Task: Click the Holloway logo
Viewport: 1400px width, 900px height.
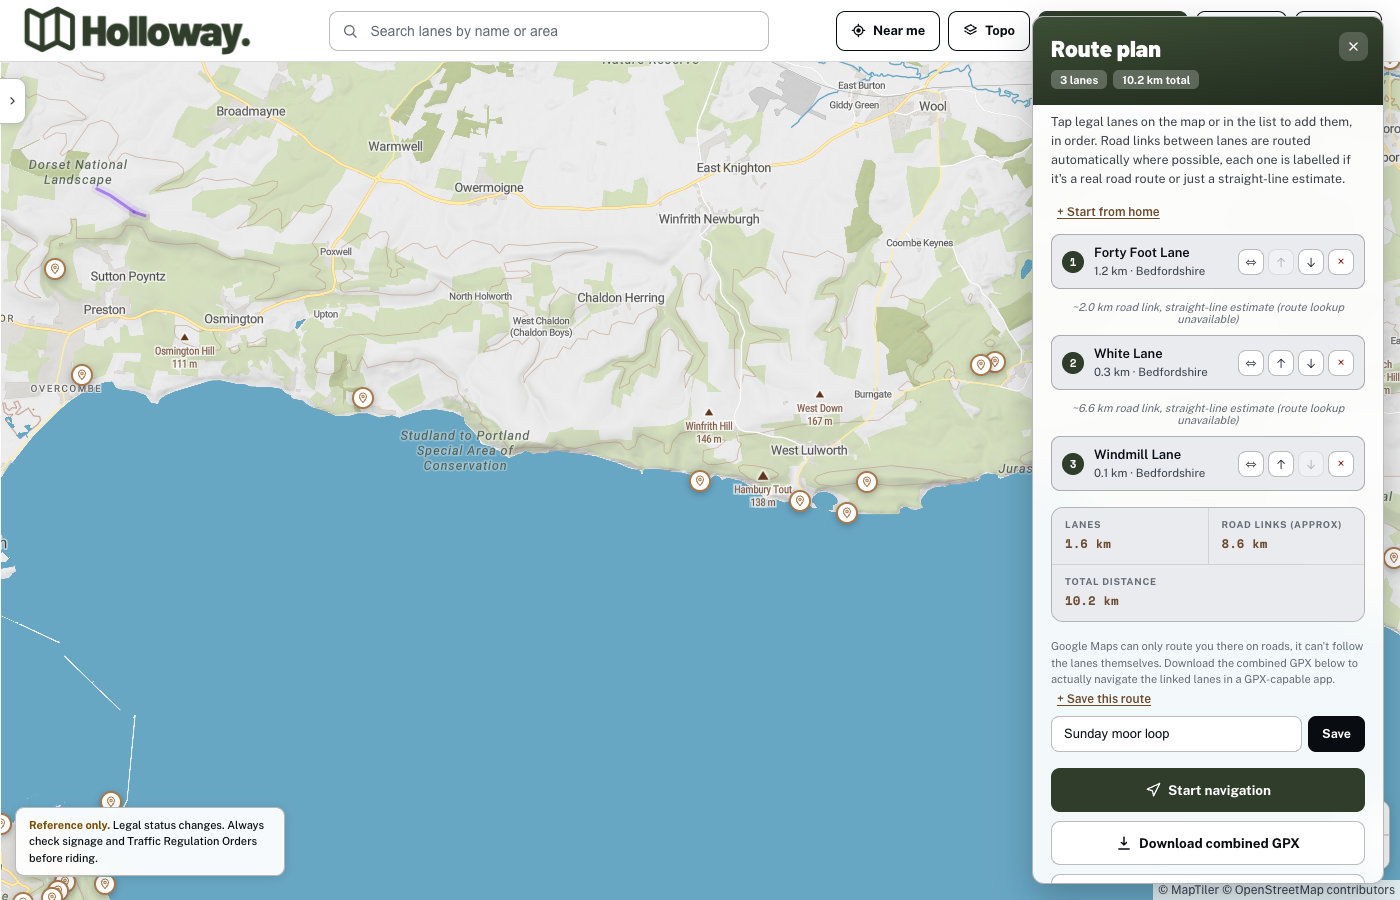Action: (137, 31)
